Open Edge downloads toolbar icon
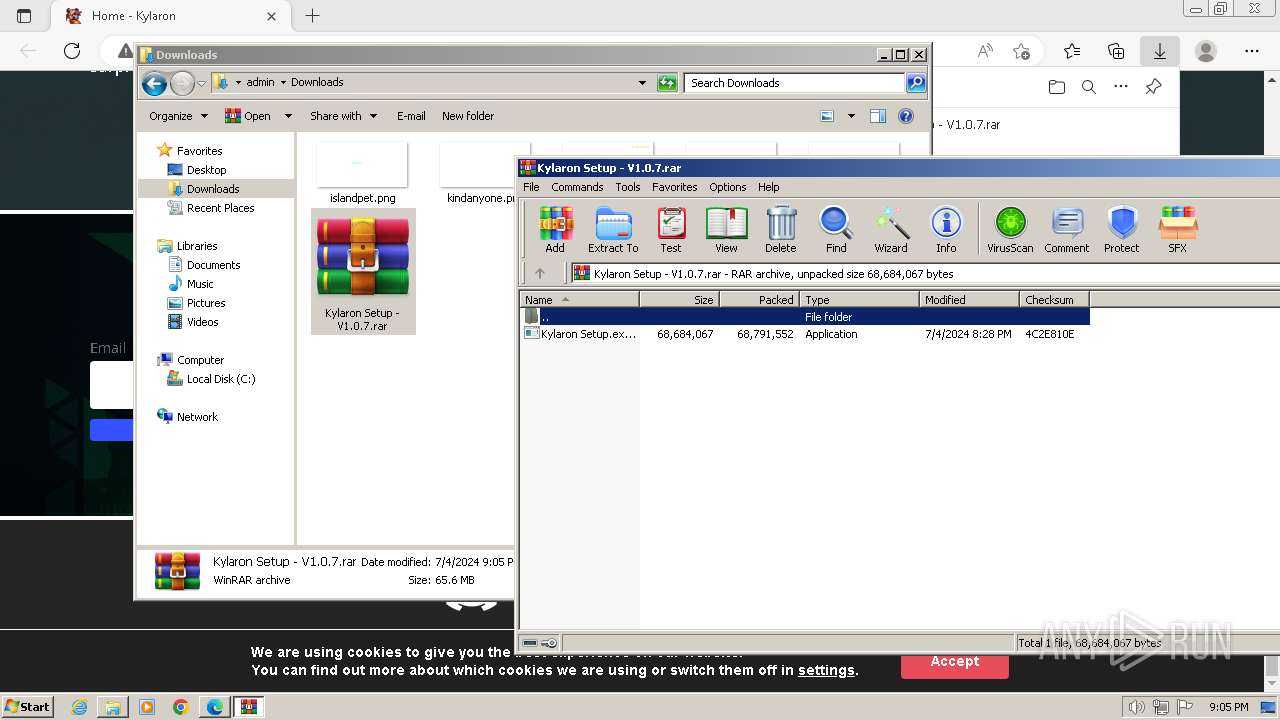The image size is (1280, 720). [1160, 51]
